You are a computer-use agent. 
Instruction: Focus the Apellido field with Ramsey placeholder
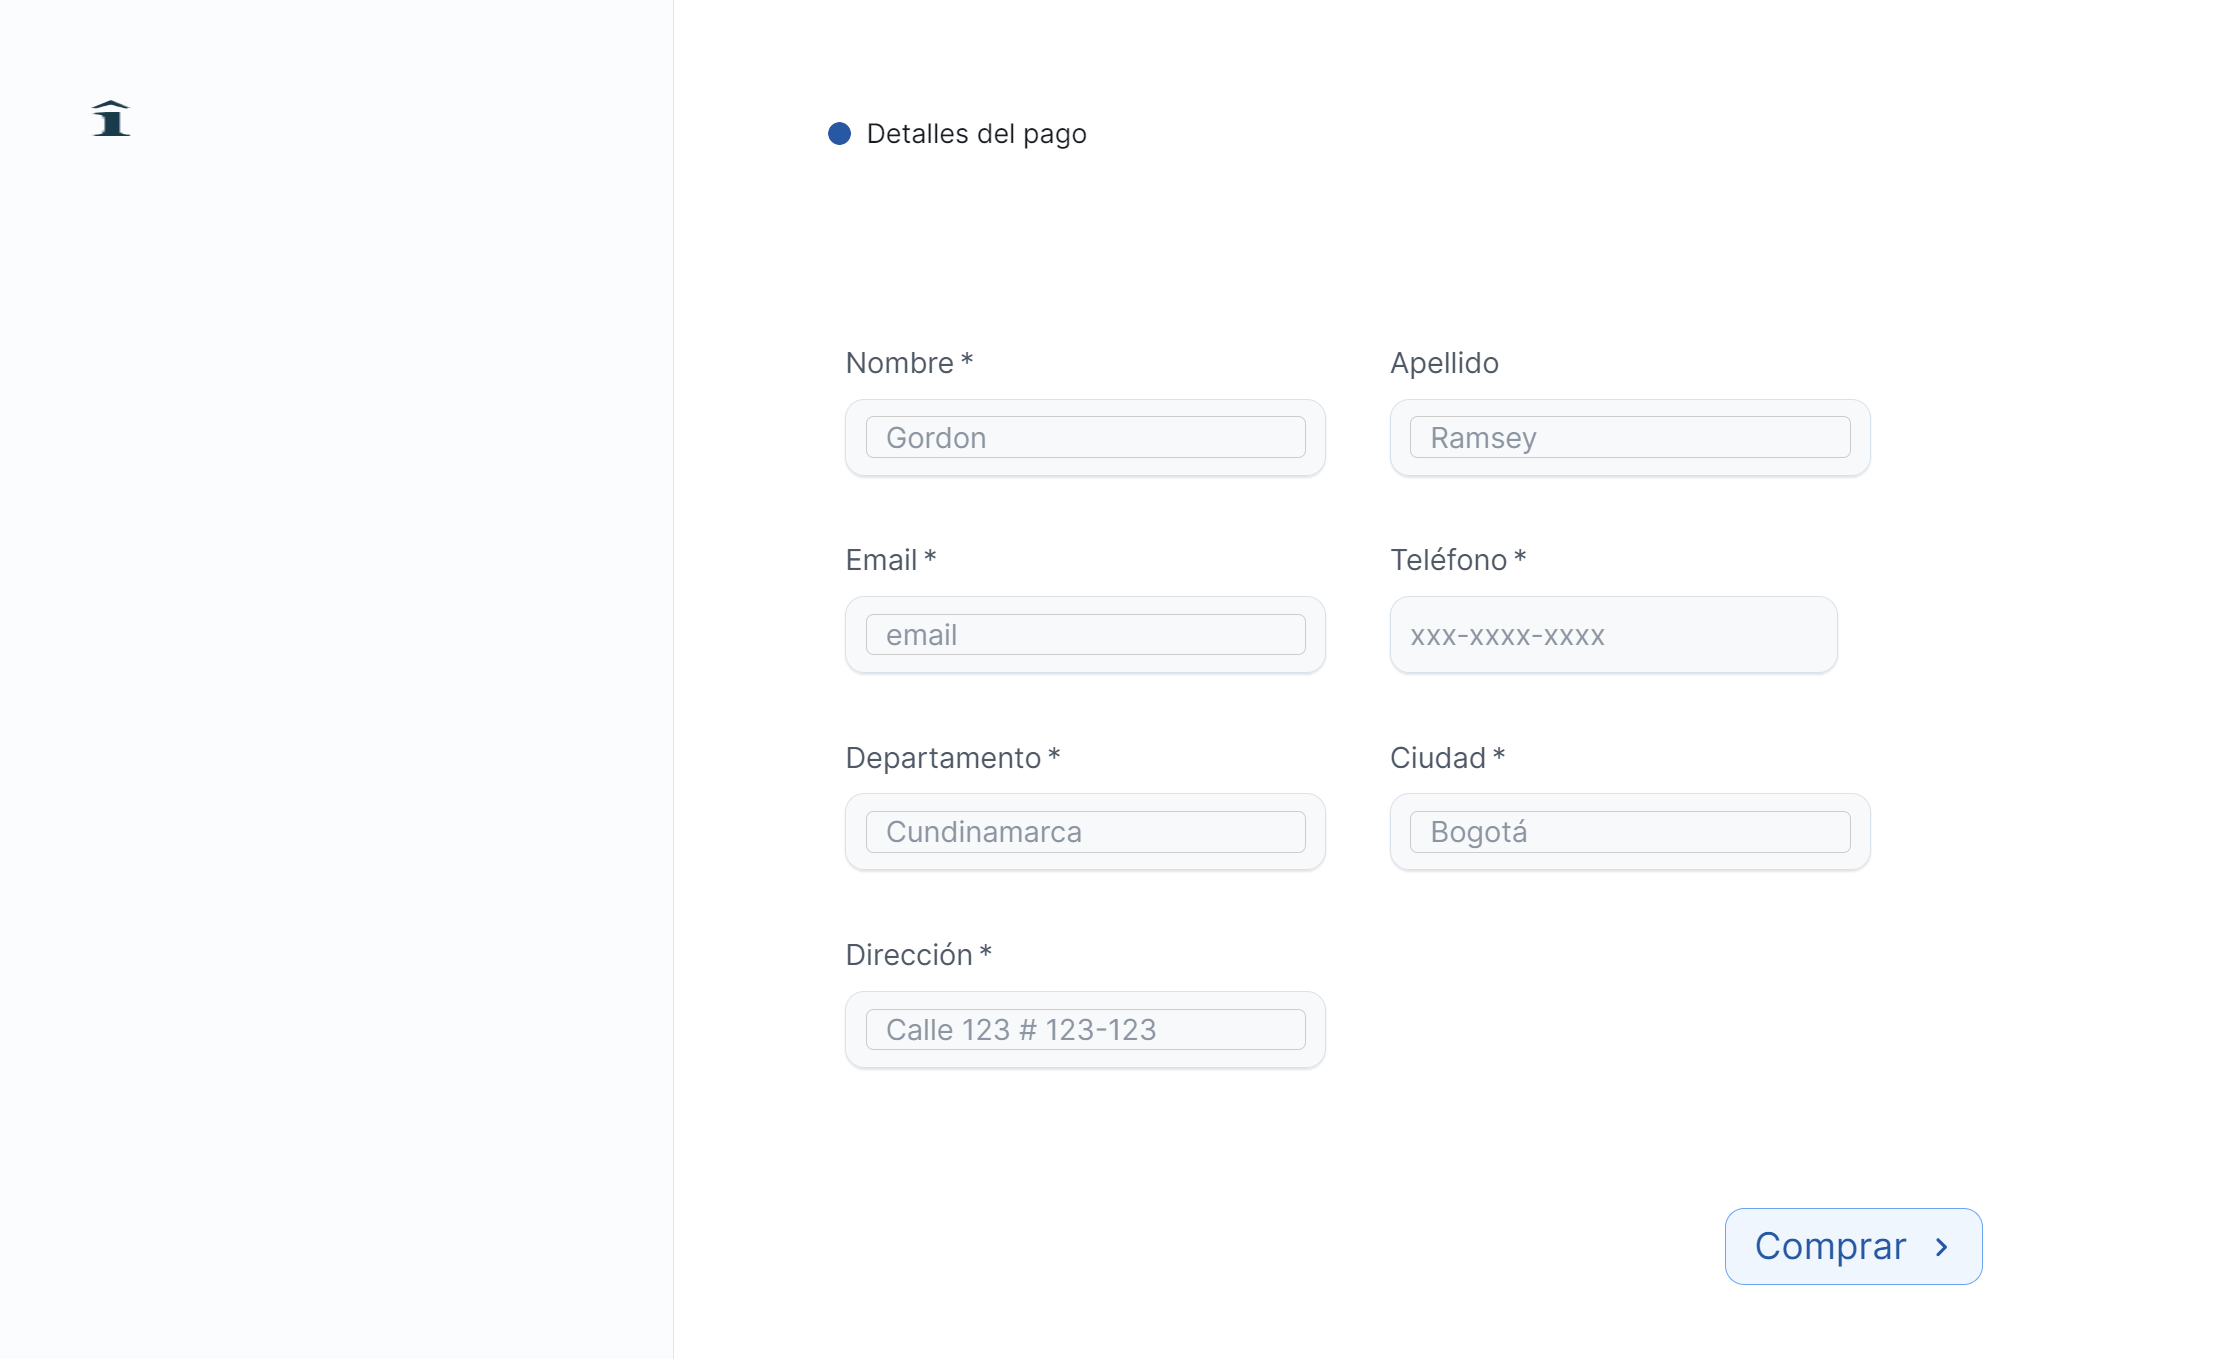click(x=1629, y=438)
